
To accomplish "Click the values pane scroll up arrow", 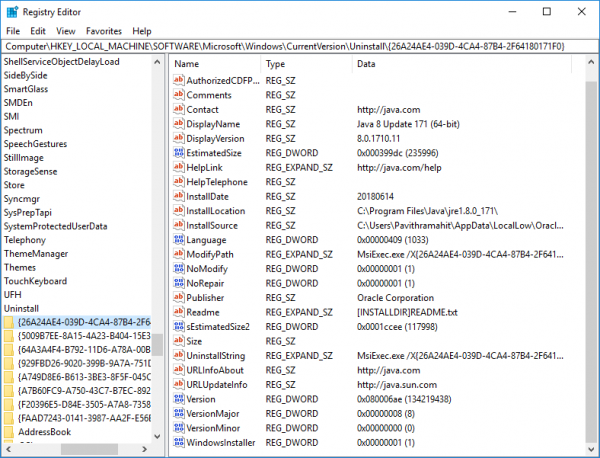I will tap(591, 62).
